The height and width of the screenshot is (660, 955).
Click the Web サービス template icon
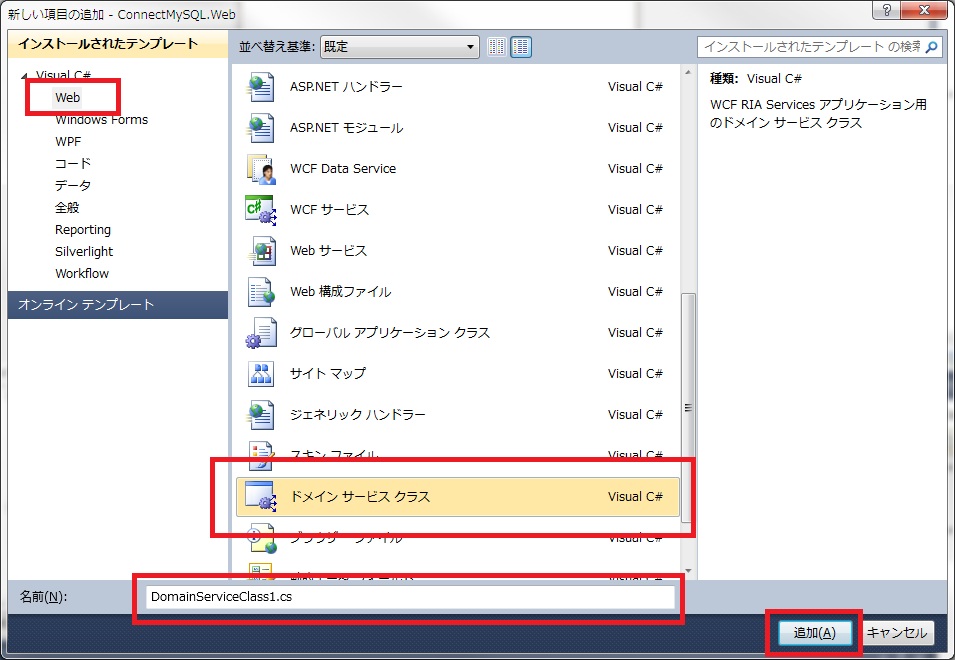click(x=261, y=251)
